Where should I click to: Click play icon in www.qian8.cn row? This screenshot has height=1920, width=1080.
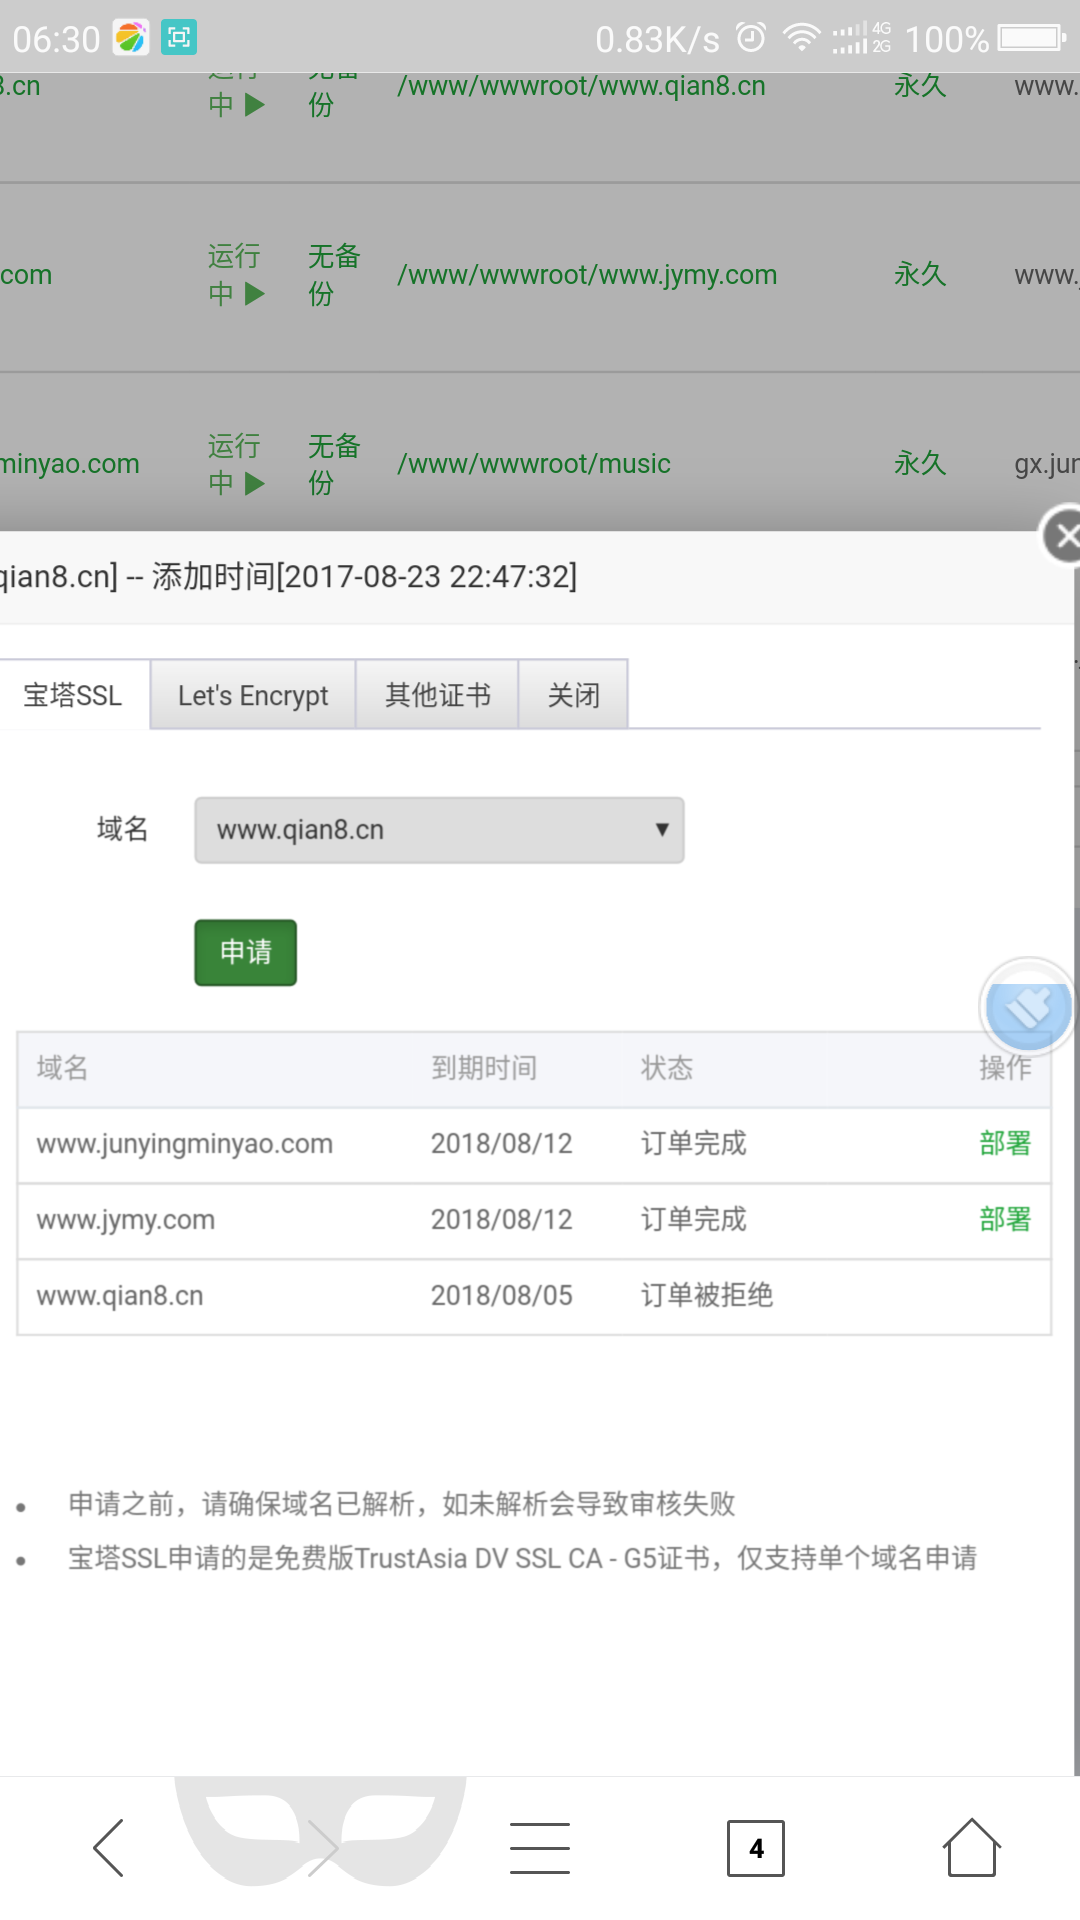point(255,104)
